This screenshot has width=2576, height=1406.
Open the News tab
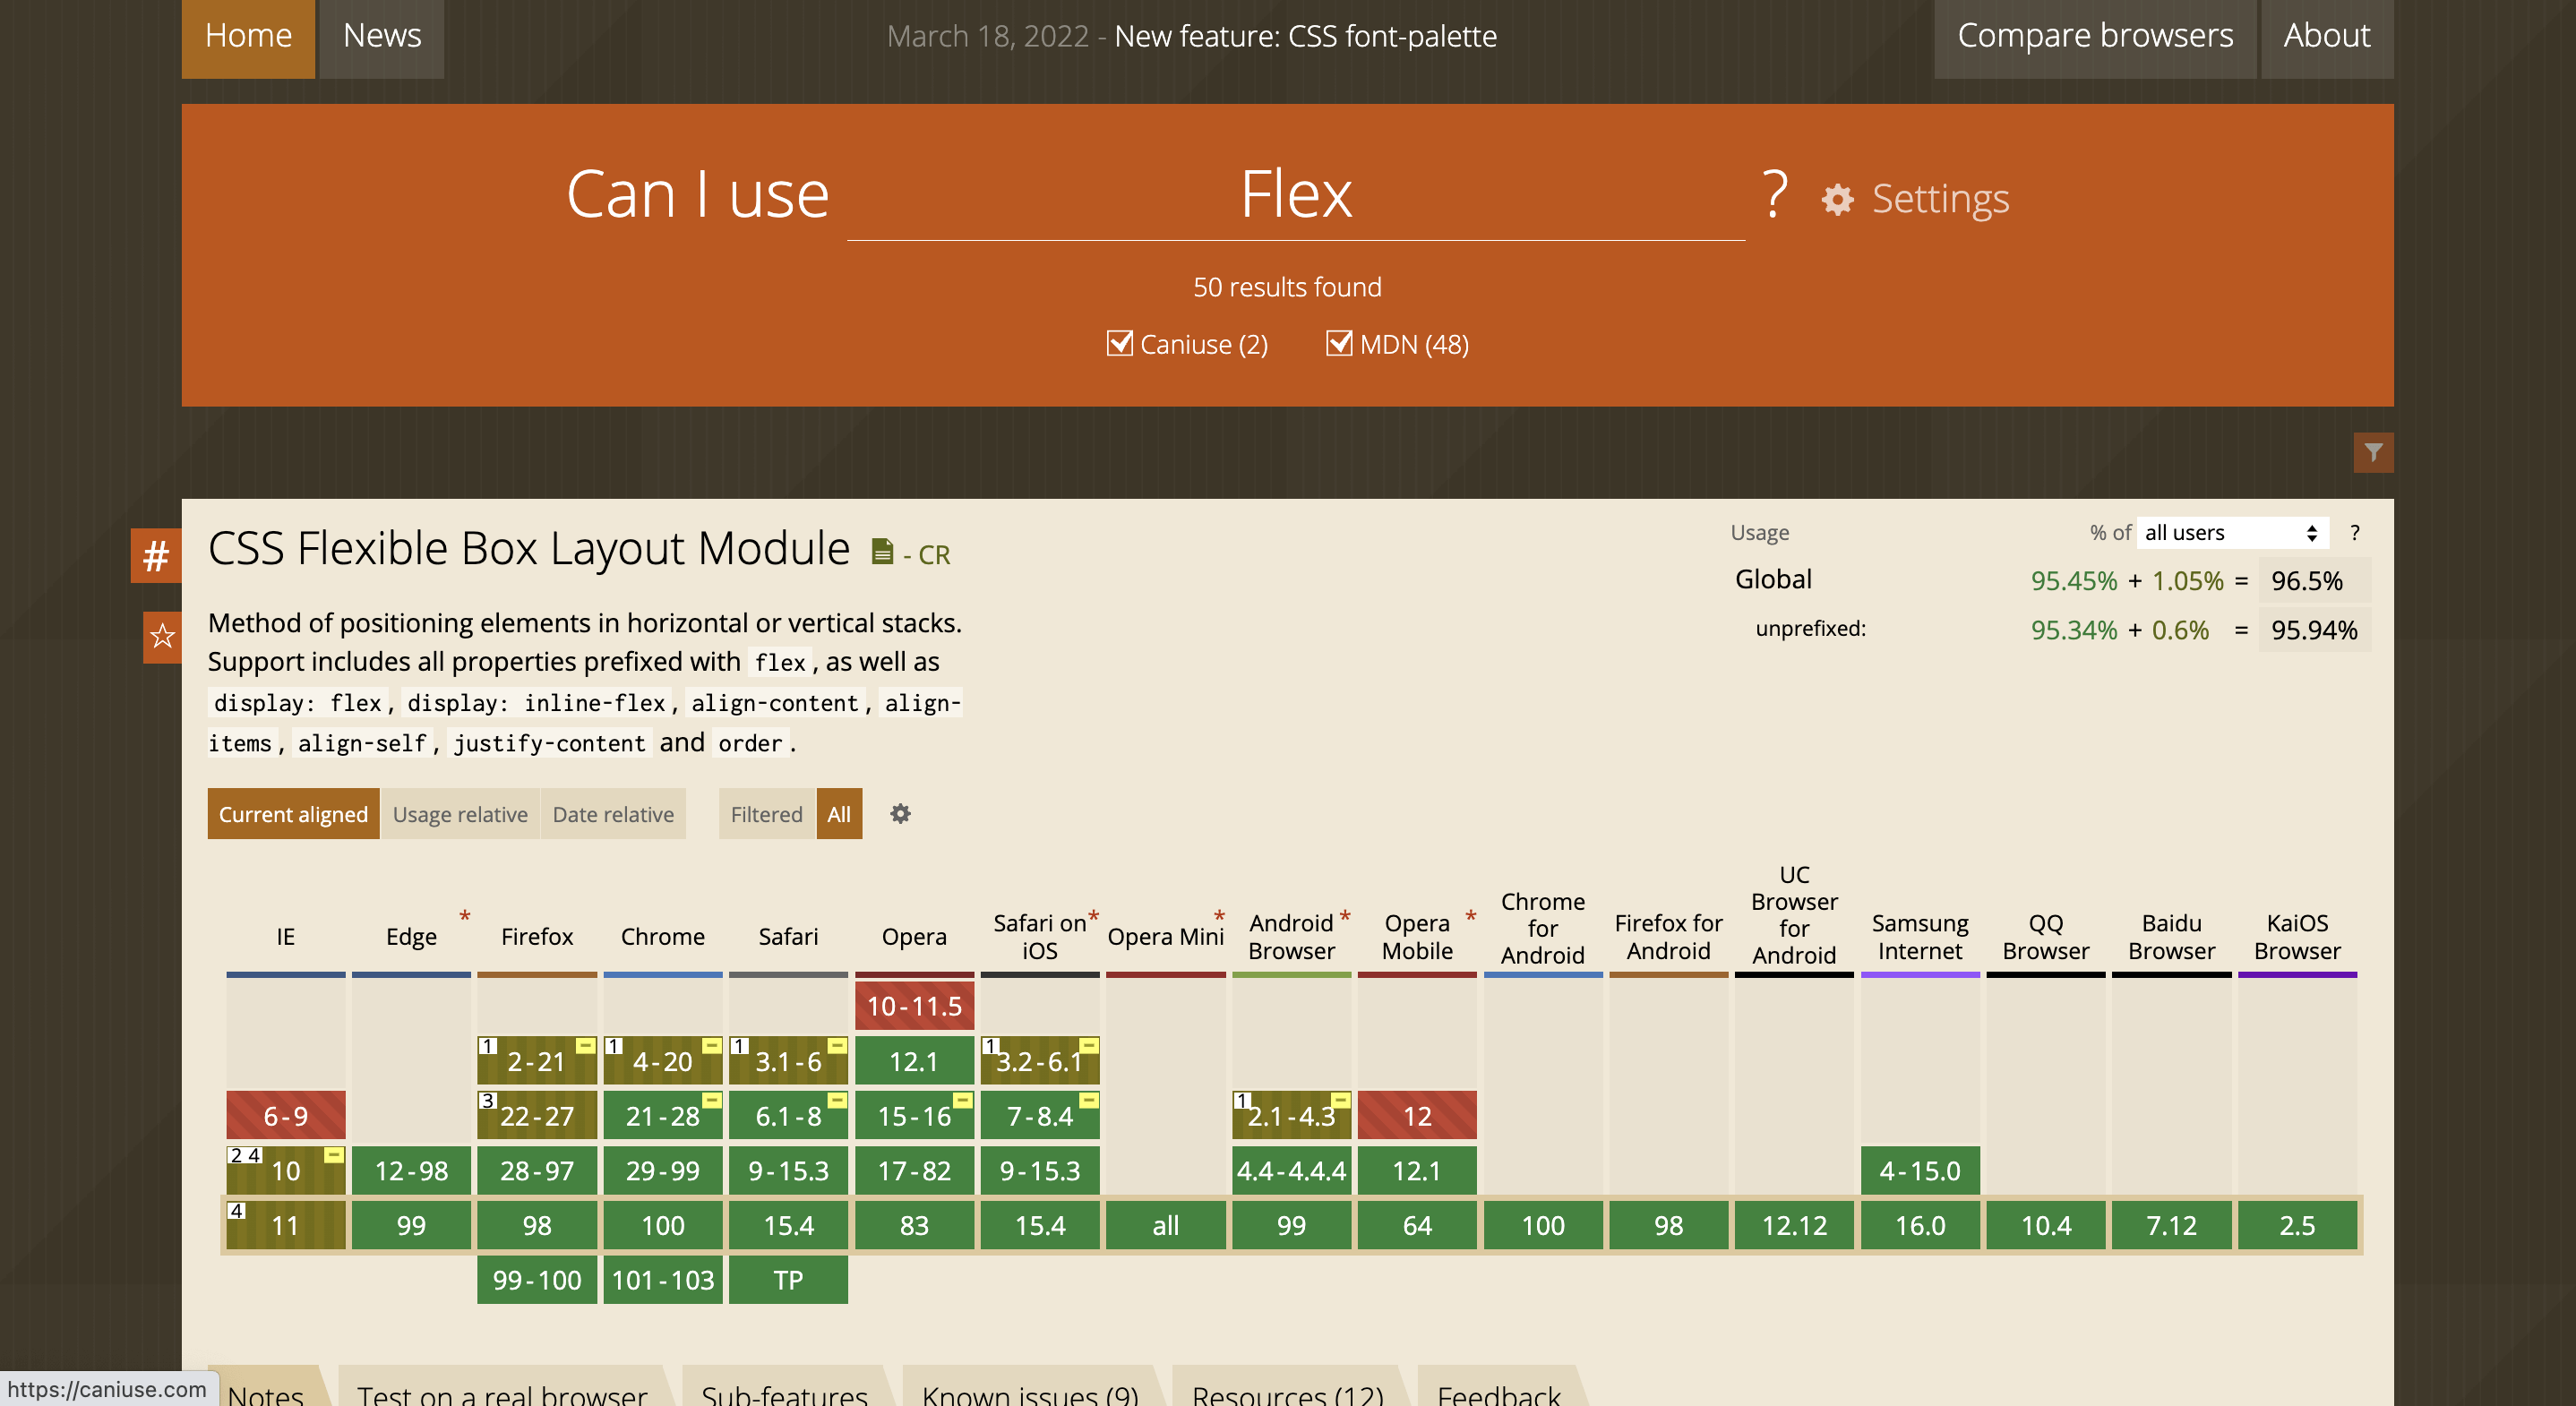click(381, 36)
